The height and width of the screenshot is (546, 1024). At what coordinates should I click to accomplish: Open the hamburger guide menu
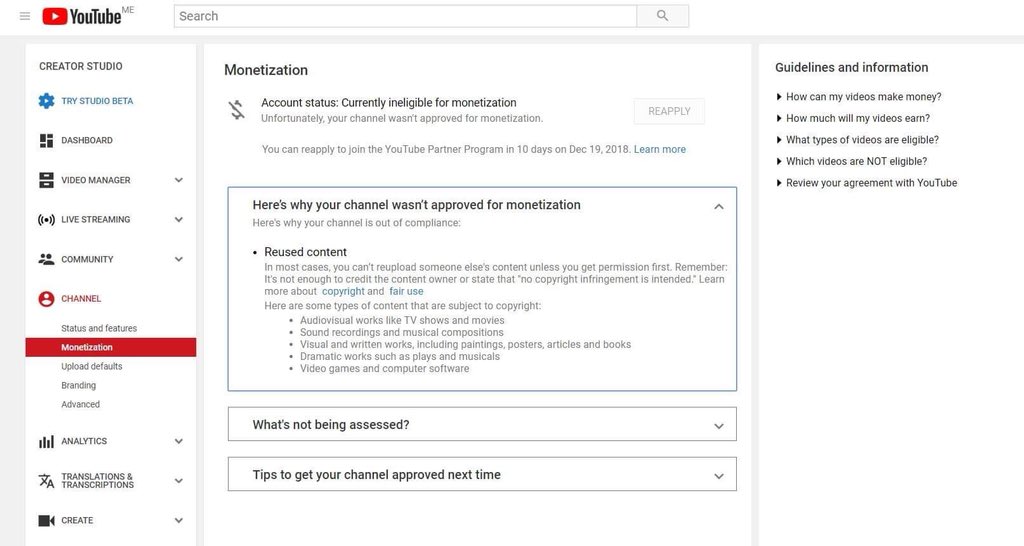tap(25, 16)
